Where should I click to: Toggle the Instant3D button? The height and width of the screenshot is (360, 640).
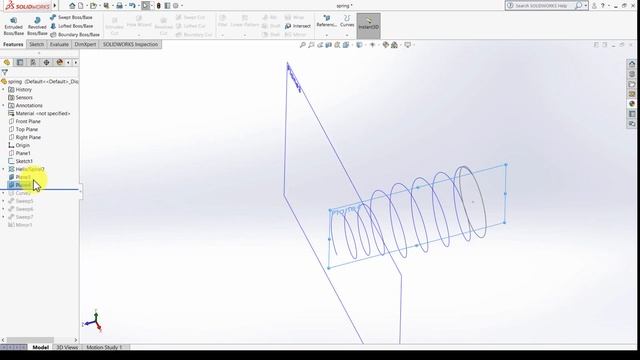pyautogui.click(x=369, y=26)
